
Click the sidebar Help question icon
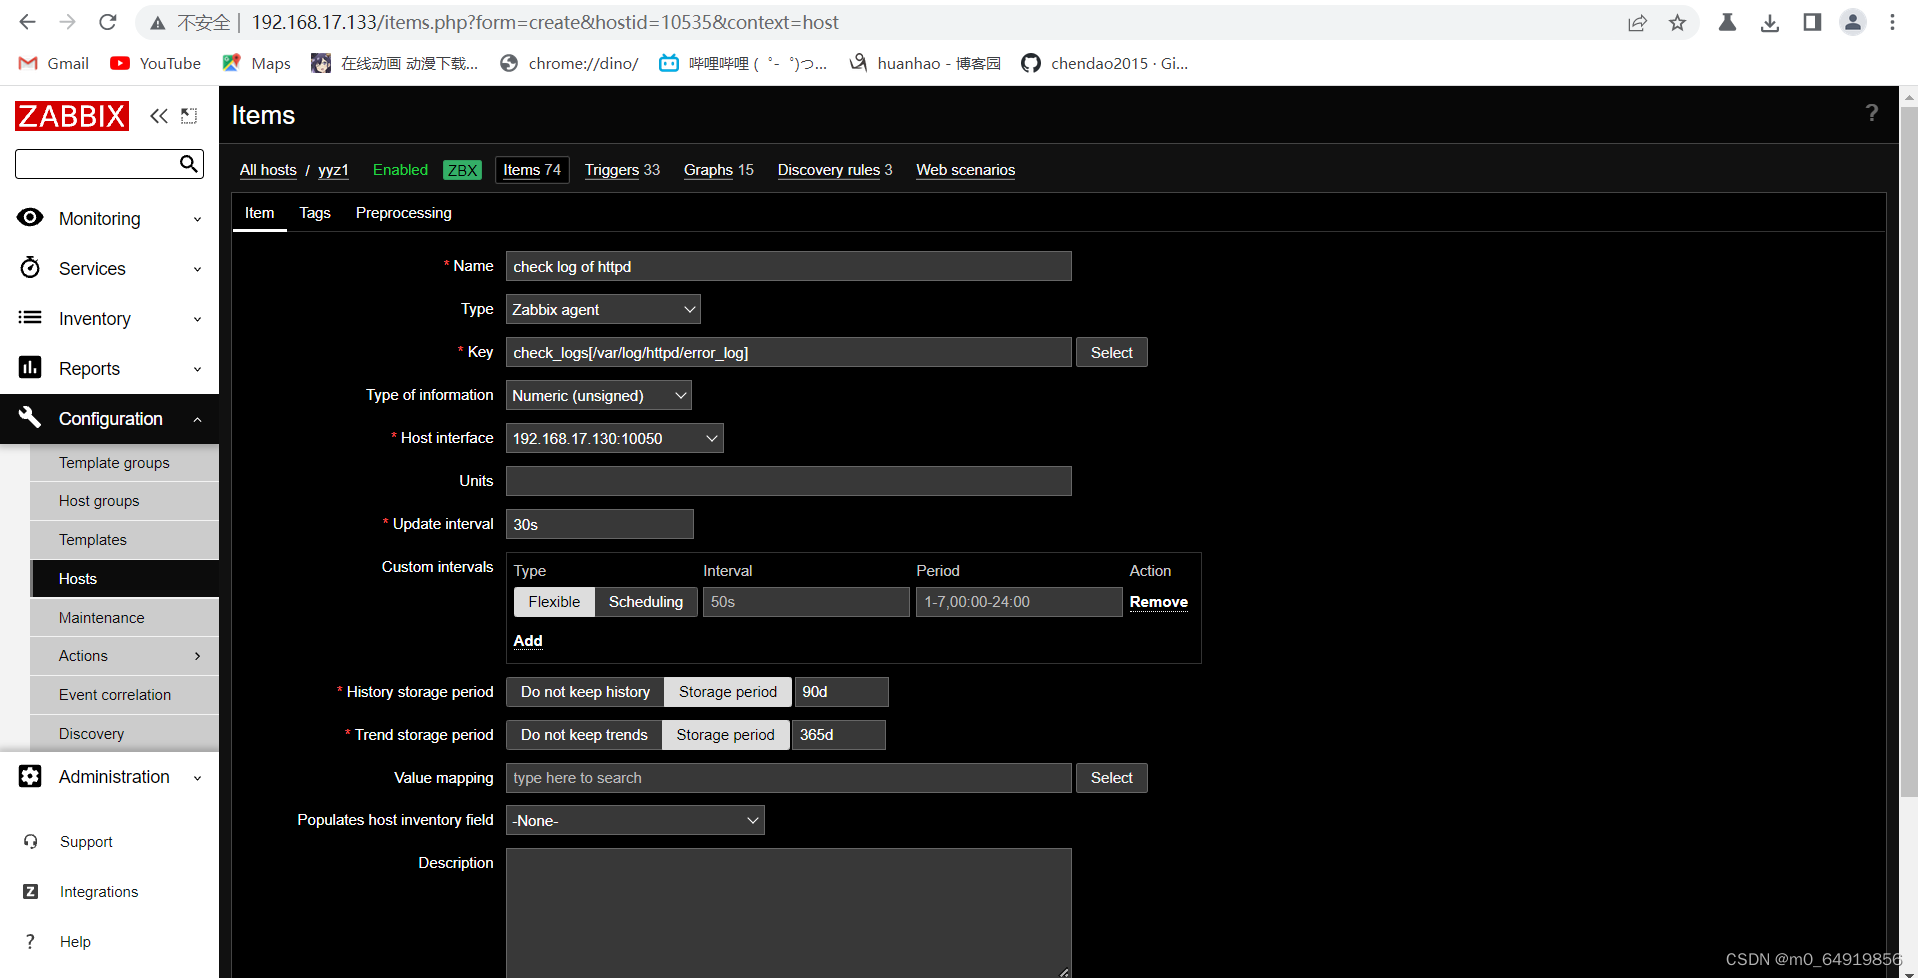[31, 942]
